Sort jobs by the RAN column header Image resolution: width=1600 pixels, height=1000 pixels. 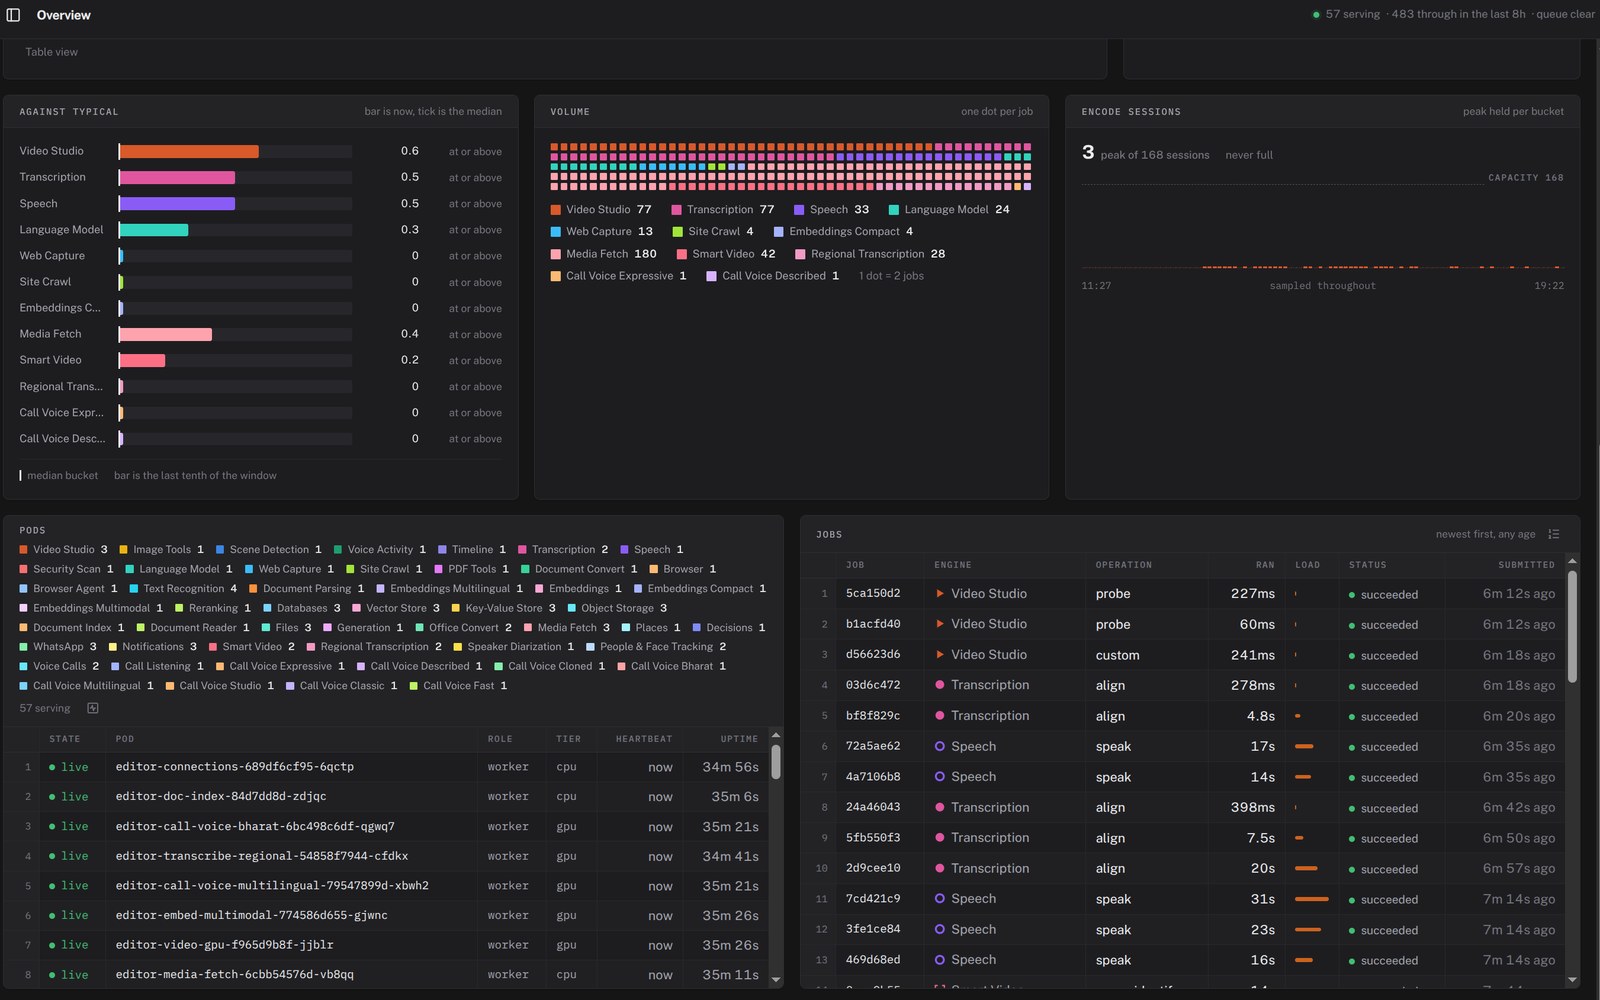(x=1265, y=565)
